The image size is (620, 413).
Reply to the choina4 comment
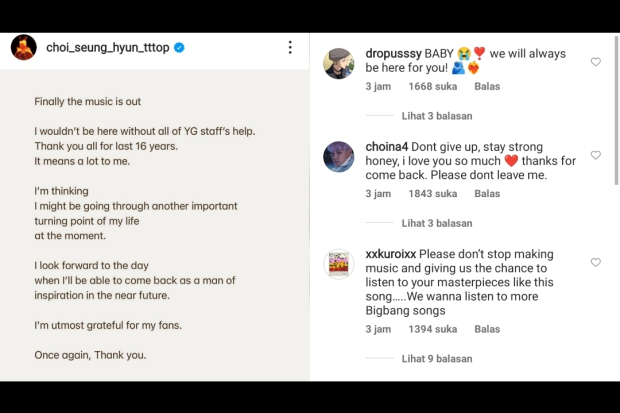pos(487,194)
